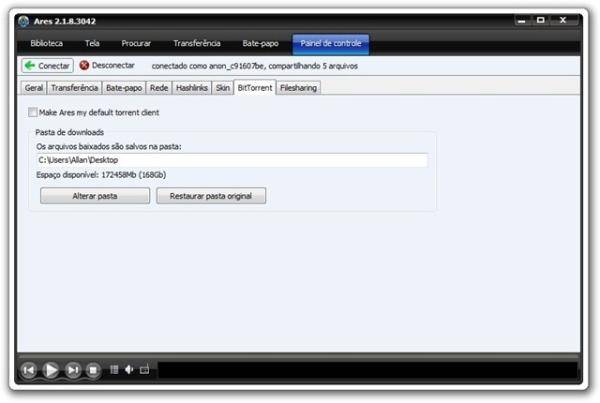Screen dimensions: 600x403
Task: Click the download folder path field
Action: 232,160
